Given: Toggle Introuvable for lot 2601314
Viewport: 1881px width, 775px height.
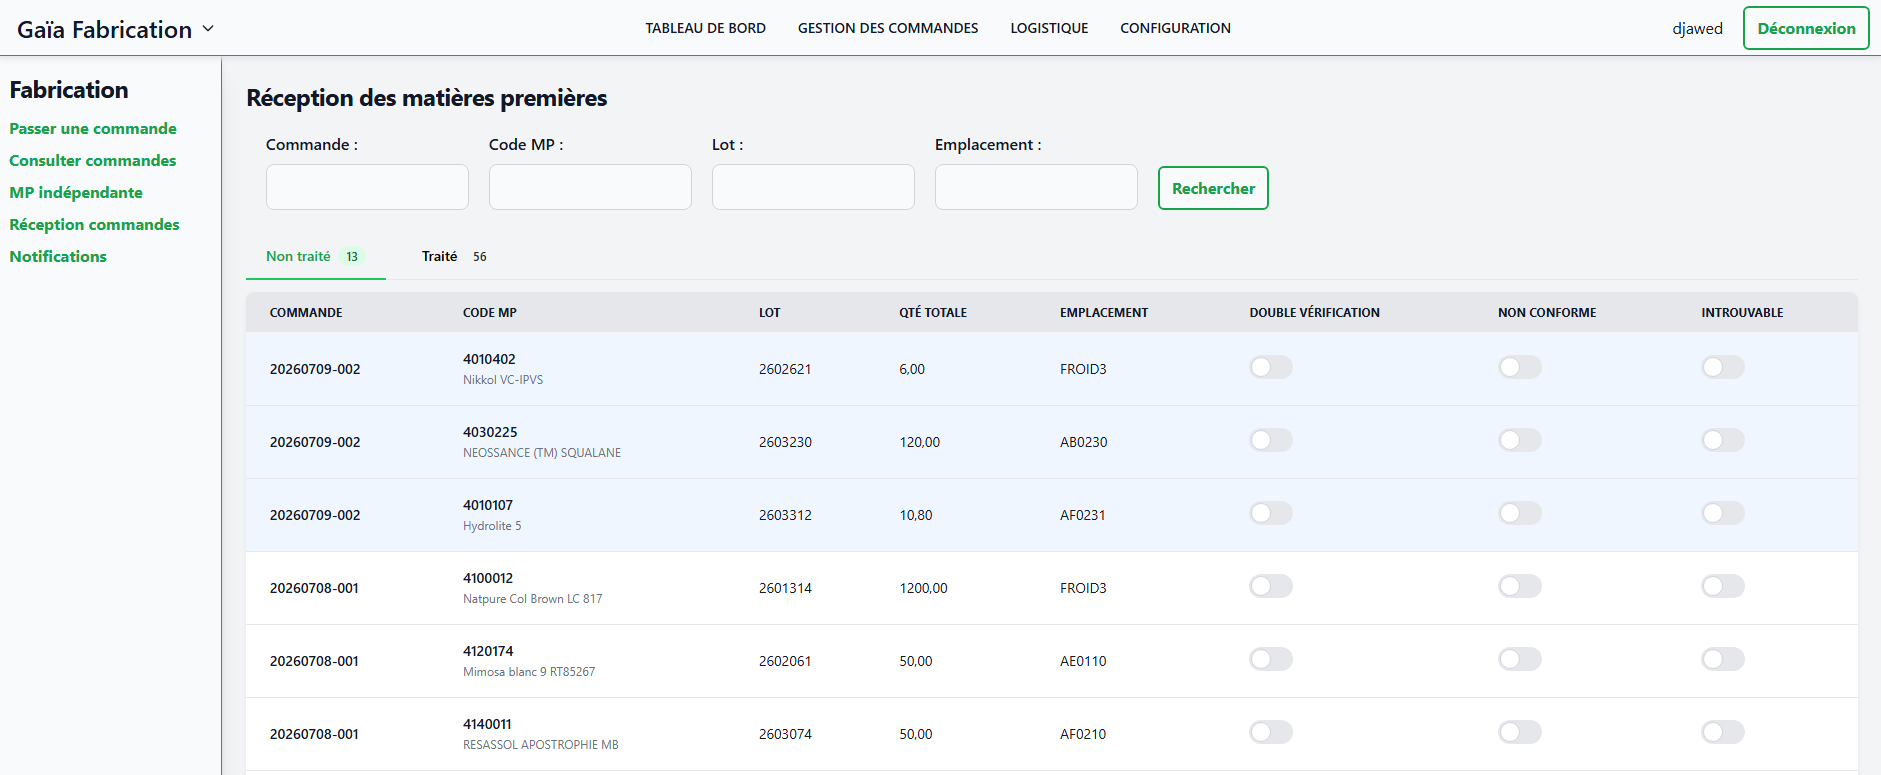Looking at the screenshot, I should click(x=1723, y=586).
